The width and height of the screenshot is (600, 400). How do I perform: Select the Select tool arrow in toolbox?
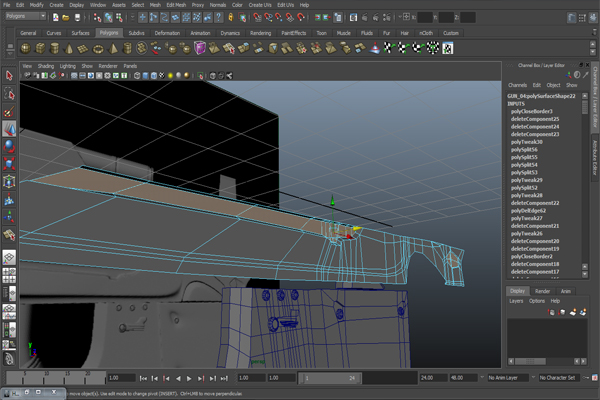point(9,75)
